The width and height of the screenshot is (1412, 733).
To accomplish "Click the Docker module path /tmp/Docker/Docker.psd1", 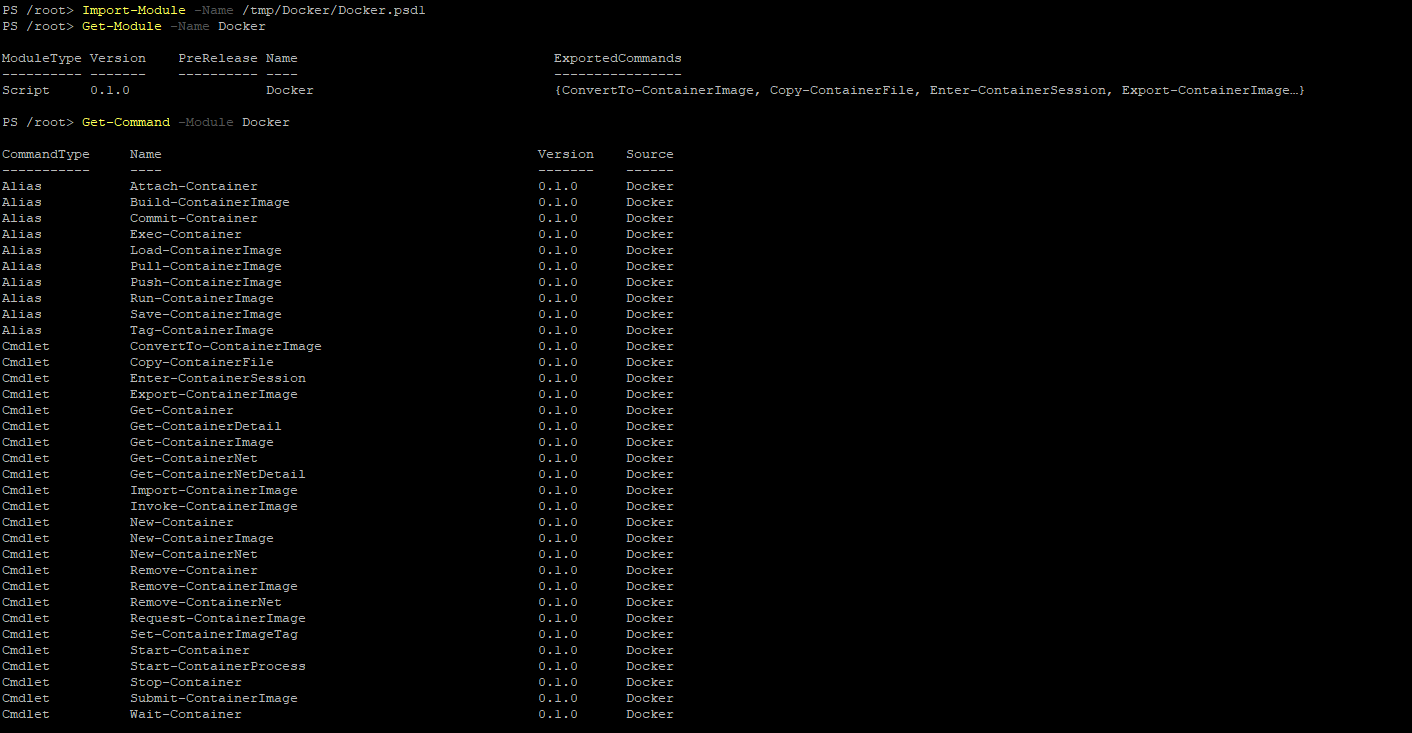I will tap(334, 9).
